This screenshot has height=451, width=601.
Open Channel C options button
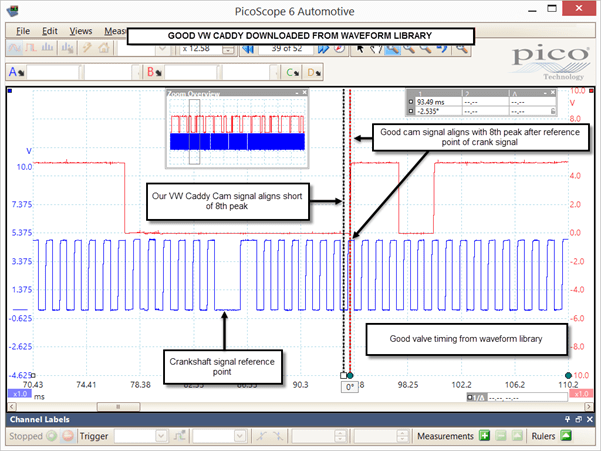pos(292,72)
